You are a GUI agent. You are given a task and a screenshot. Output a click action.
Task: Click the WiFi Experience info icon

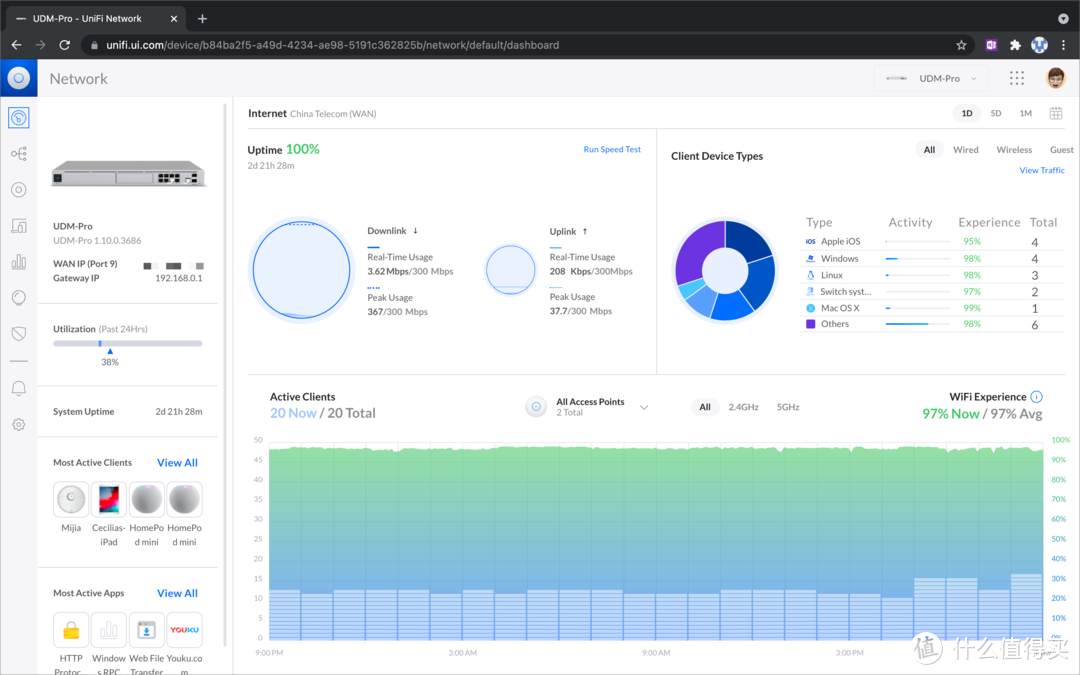tap(1037, 397)
